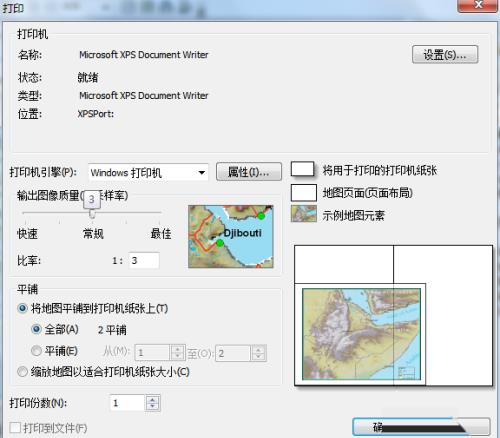
Task: Click the ratio input field showing 3
Action: [144, 260]
